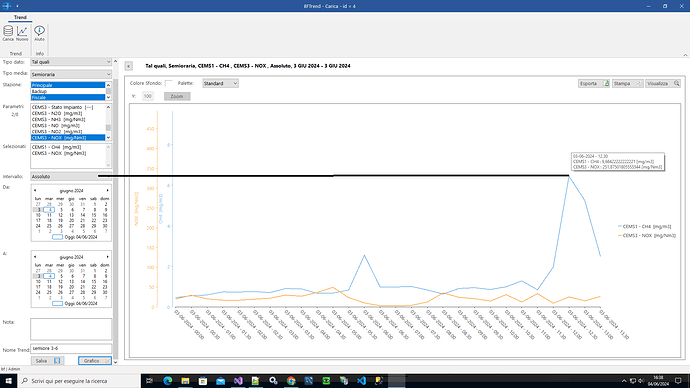Launch Microsoft Edge from taskbar
The image size is (690, 388).
168,381
